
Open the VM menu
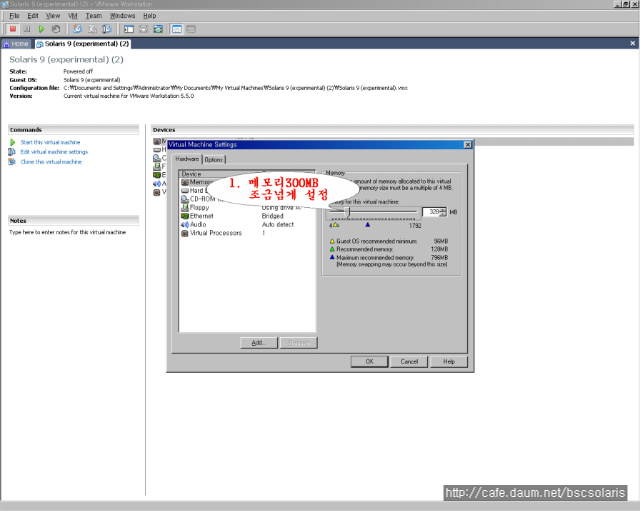[73, 16]
